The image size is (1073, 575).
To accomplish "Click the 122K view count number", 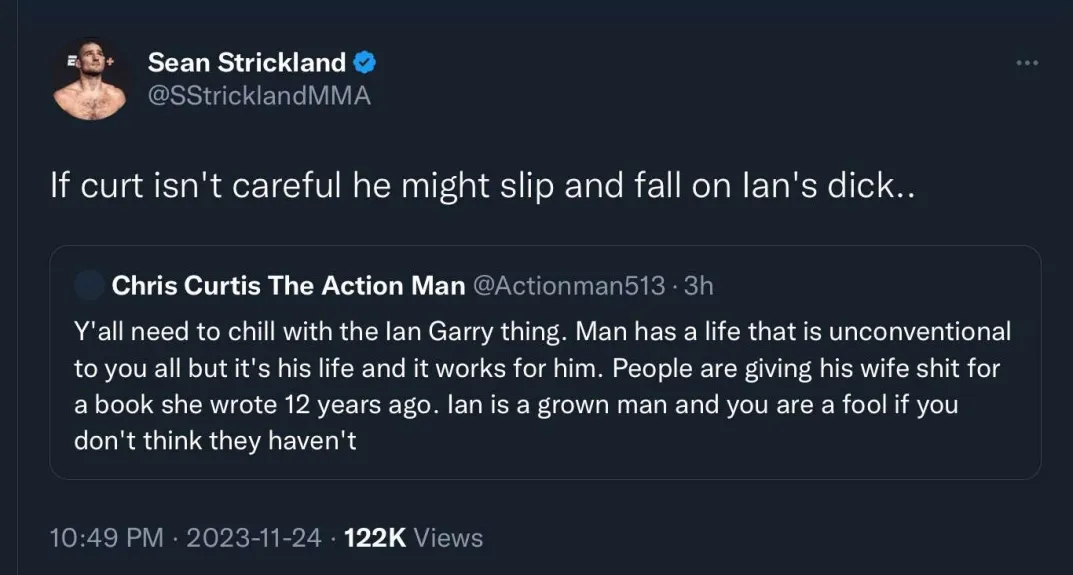I will (375, 538).
